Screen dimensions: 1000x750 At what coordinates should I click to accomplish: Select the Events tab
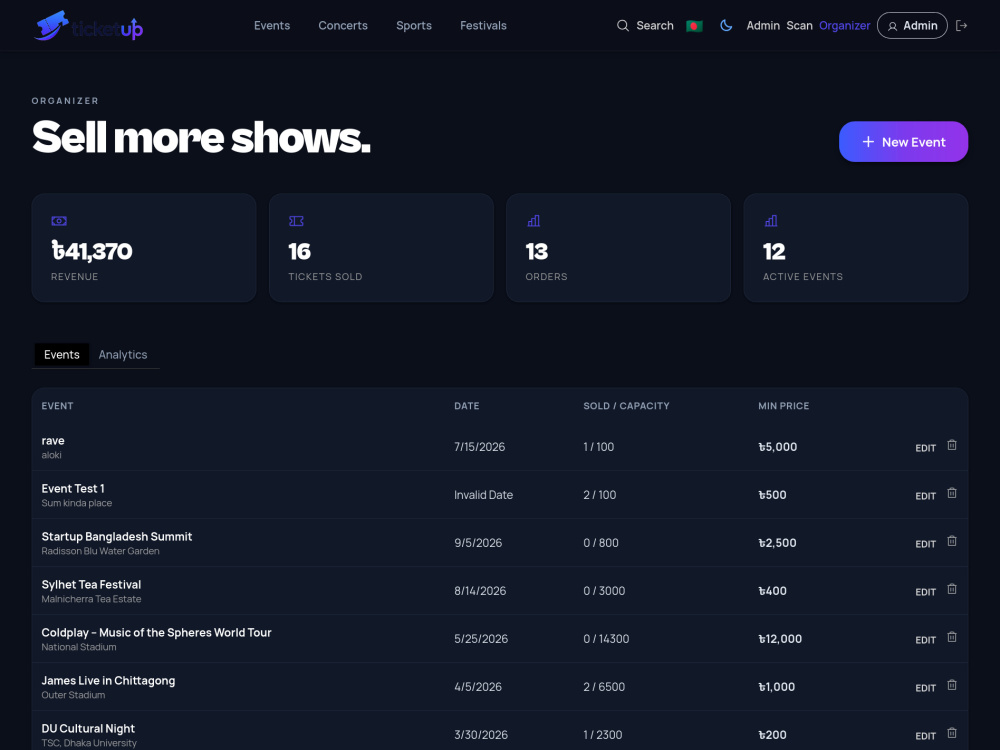[x=62, y=355]
